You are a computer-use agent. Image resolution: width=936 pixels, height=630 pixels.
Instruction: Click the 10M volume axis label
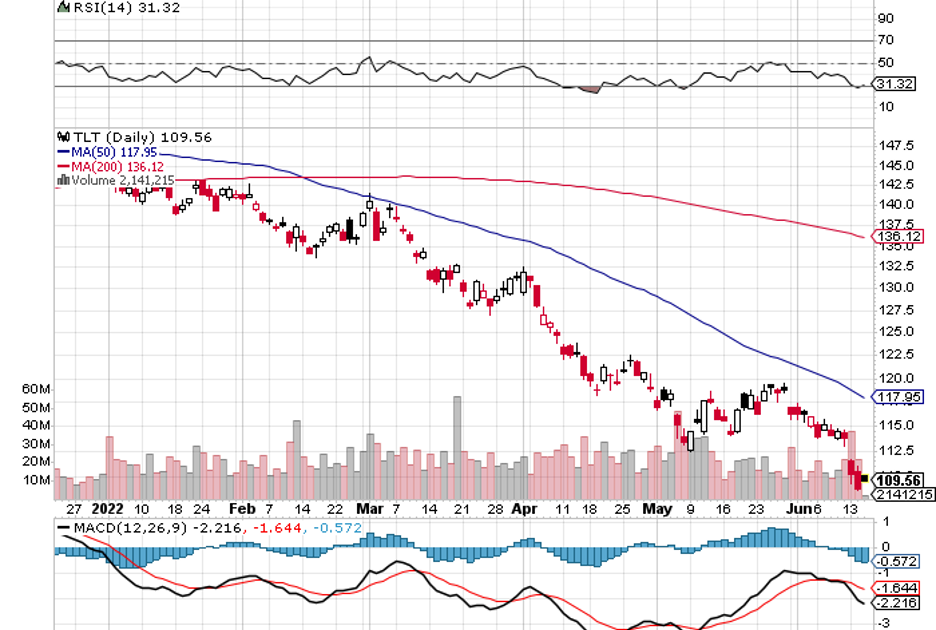point(36,480)
